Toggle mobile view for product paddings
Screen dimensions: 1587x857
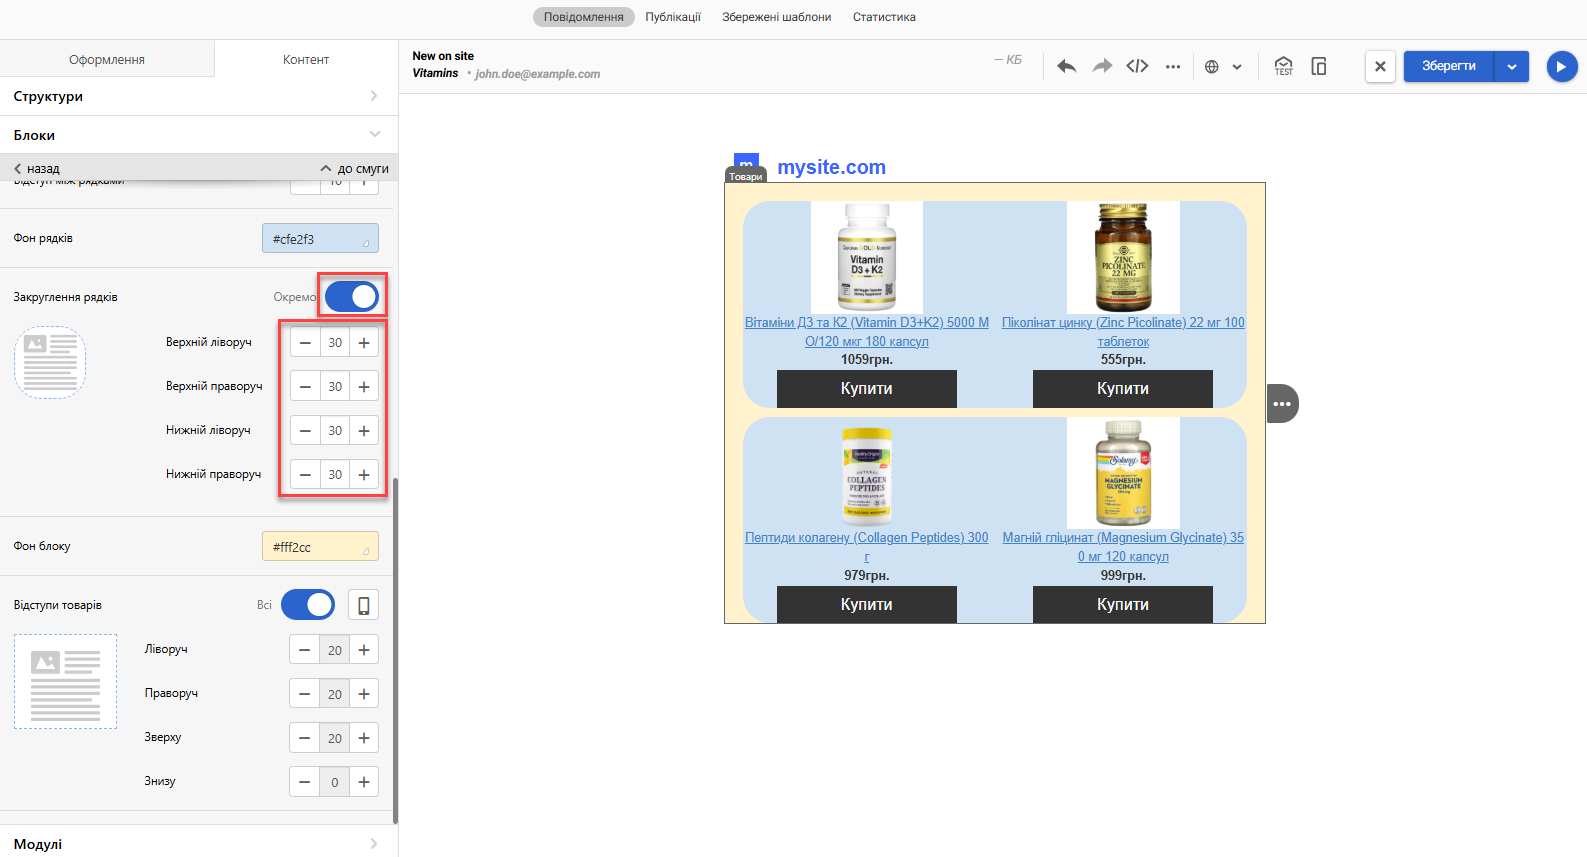364,605
